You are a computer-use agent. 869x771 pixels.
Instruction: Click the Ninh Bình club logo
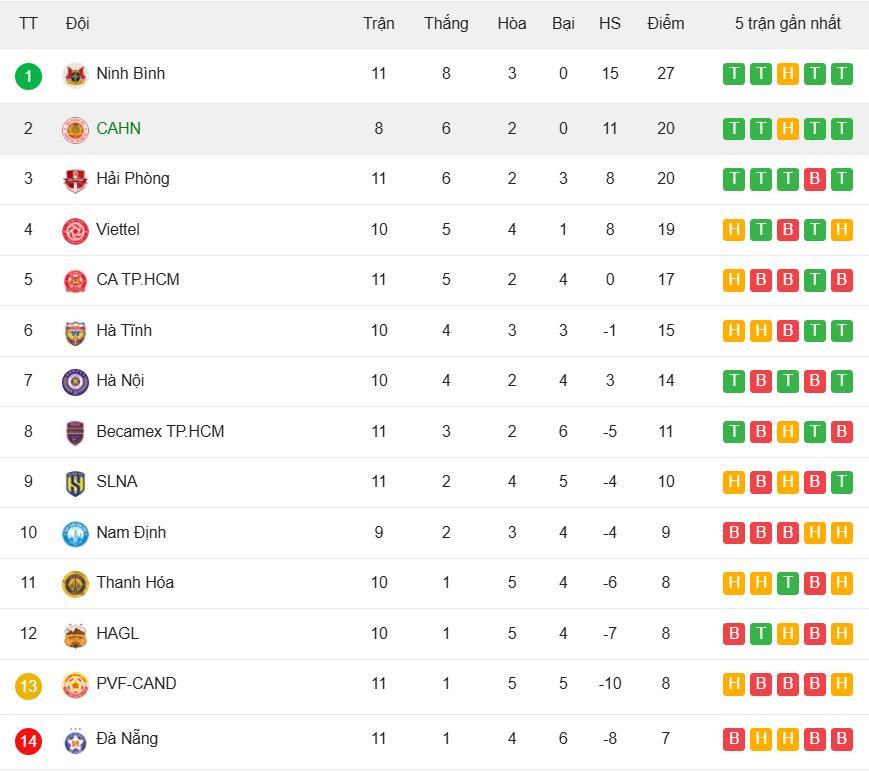pos(75,75)
